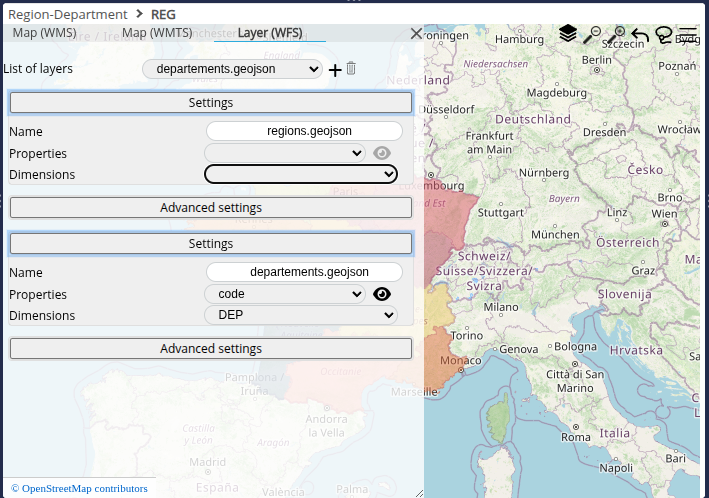Expand the empty Dimensions dropdown for regions
The image size is (709, 498).
coord(301,174)
